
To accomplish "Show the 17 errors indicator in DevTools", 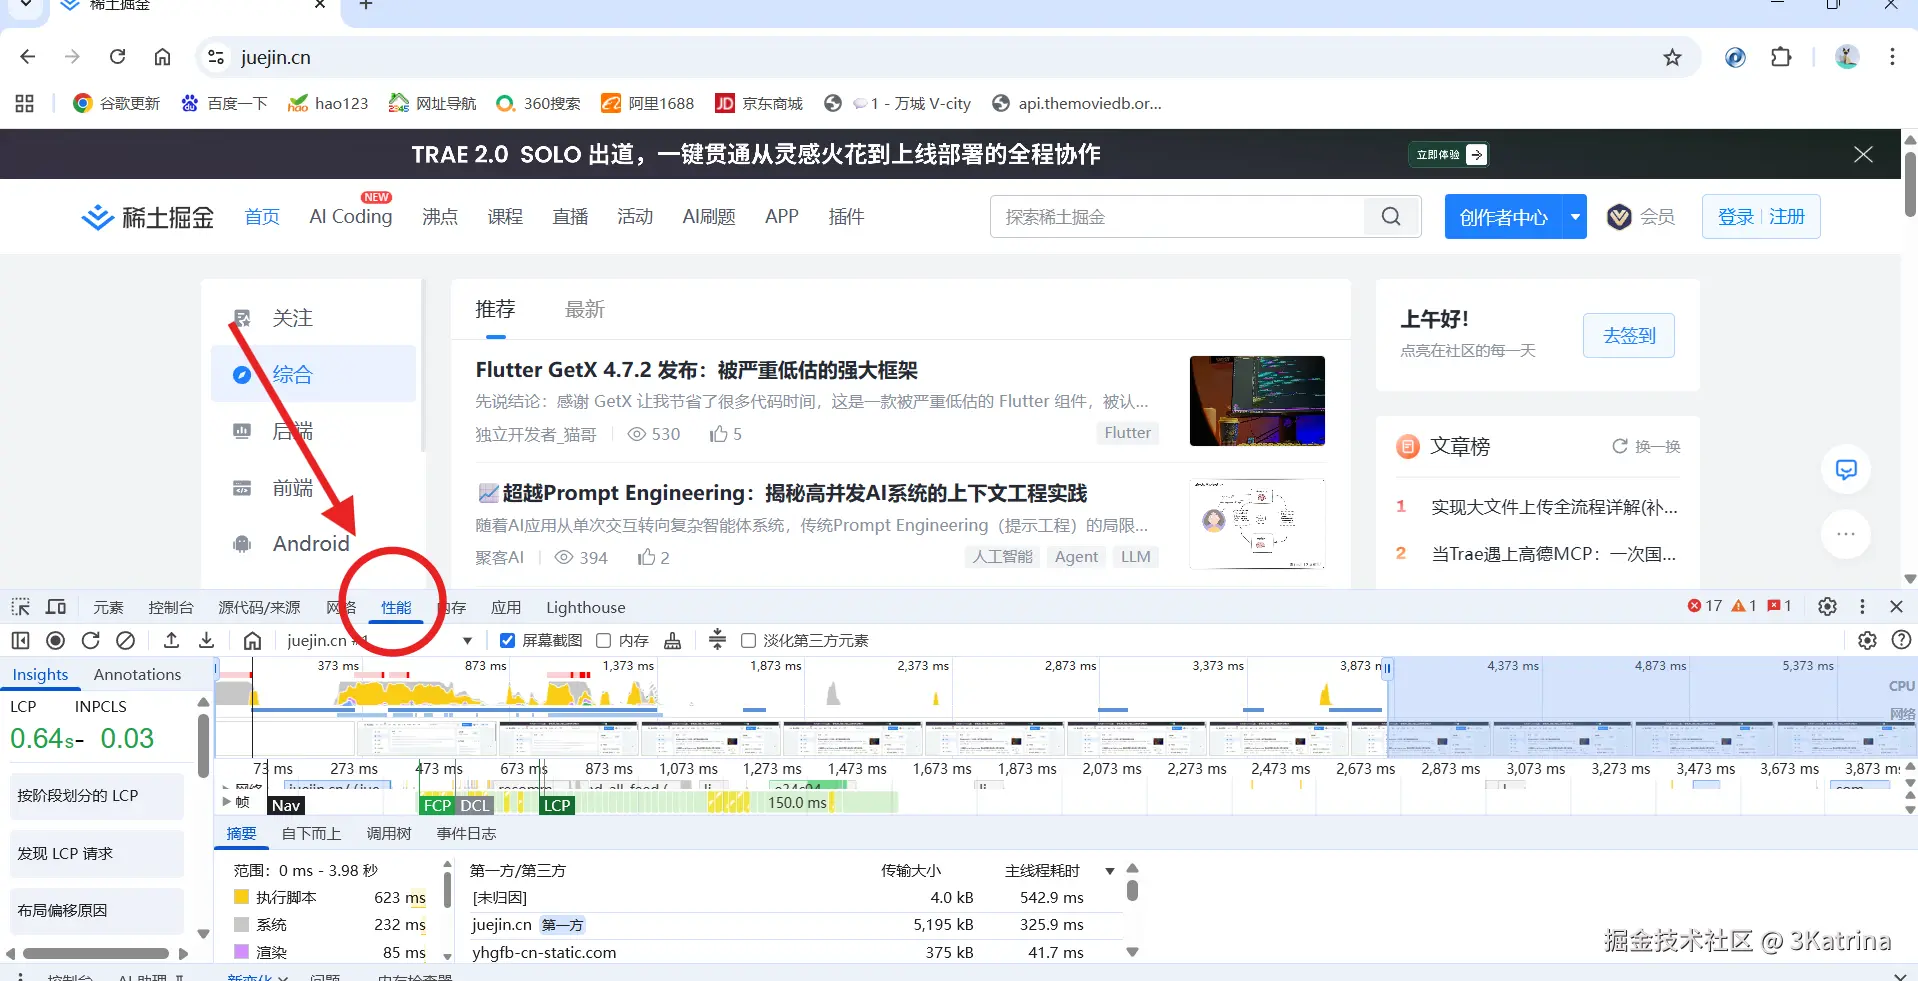I will click(1705, 606).
